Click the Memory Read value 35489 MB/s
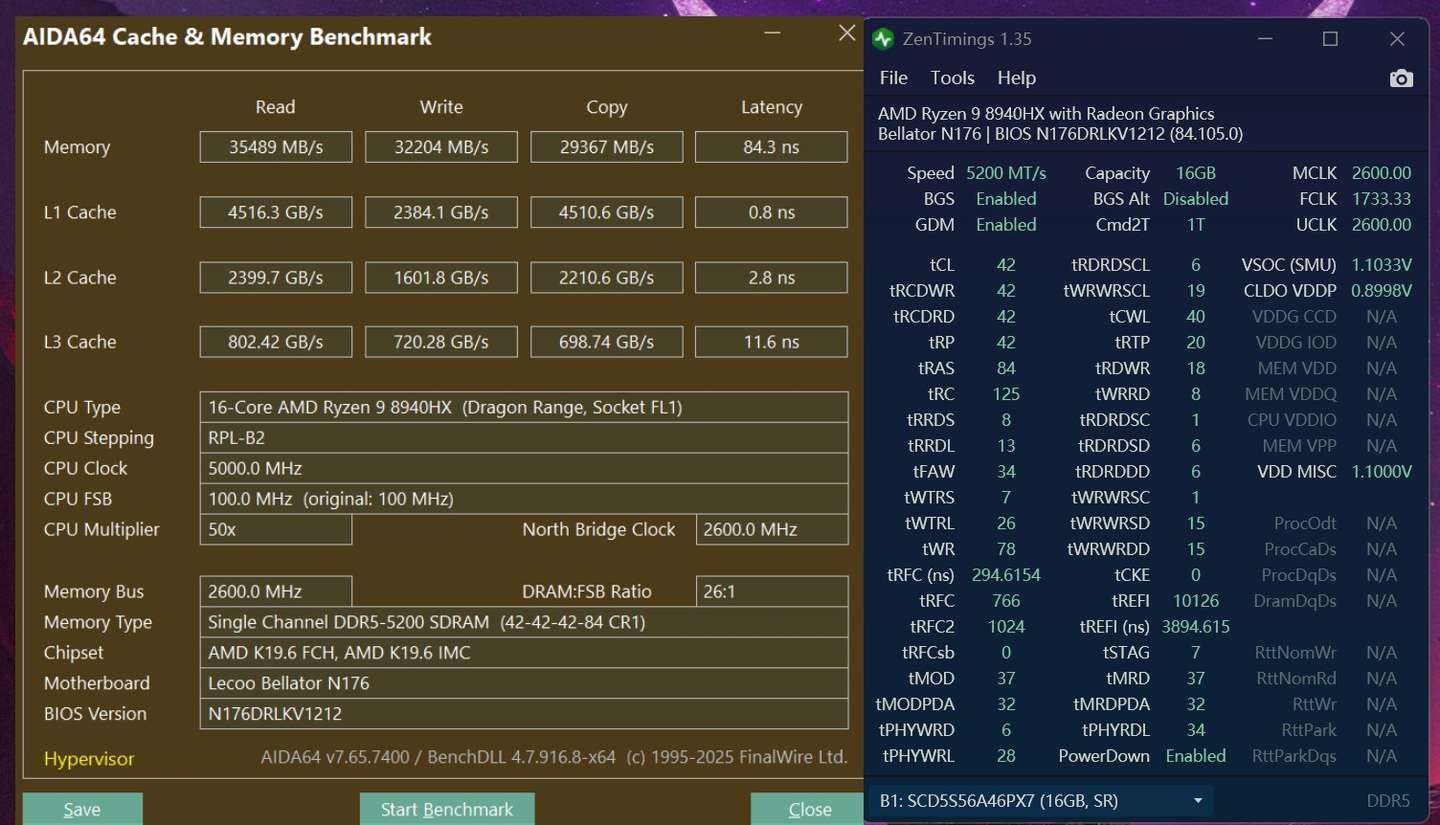The height and width of the screenshot is (825, 1440). click(276, 147)
